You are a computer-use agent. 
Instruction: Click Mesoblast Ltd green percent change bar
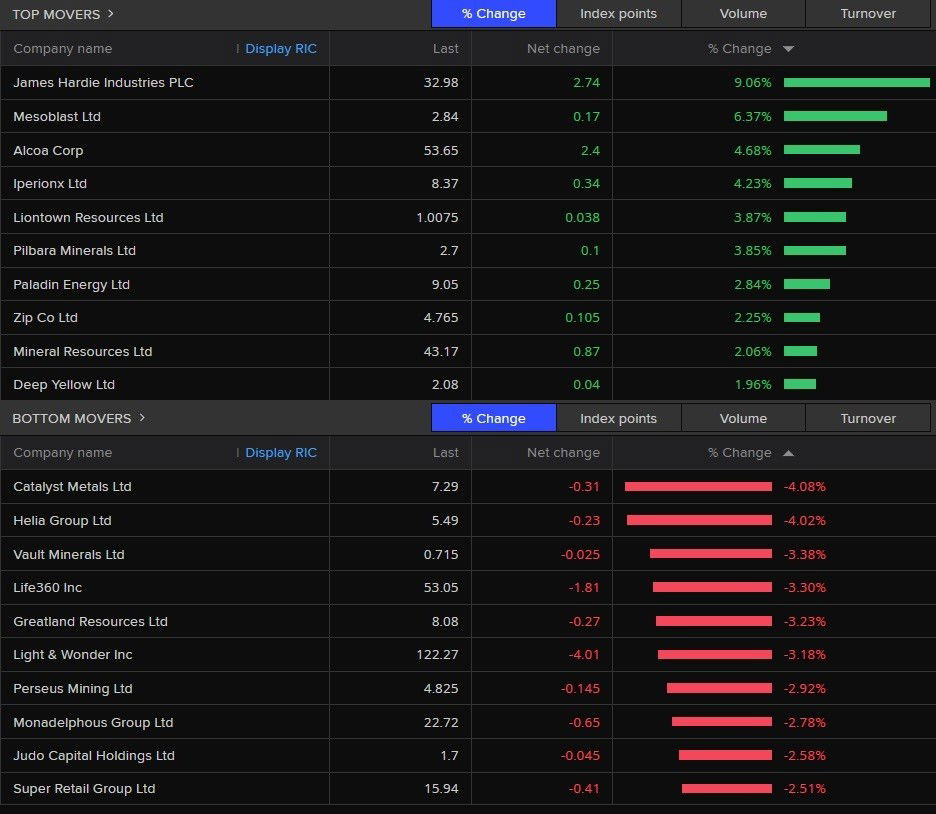point(835,116)
